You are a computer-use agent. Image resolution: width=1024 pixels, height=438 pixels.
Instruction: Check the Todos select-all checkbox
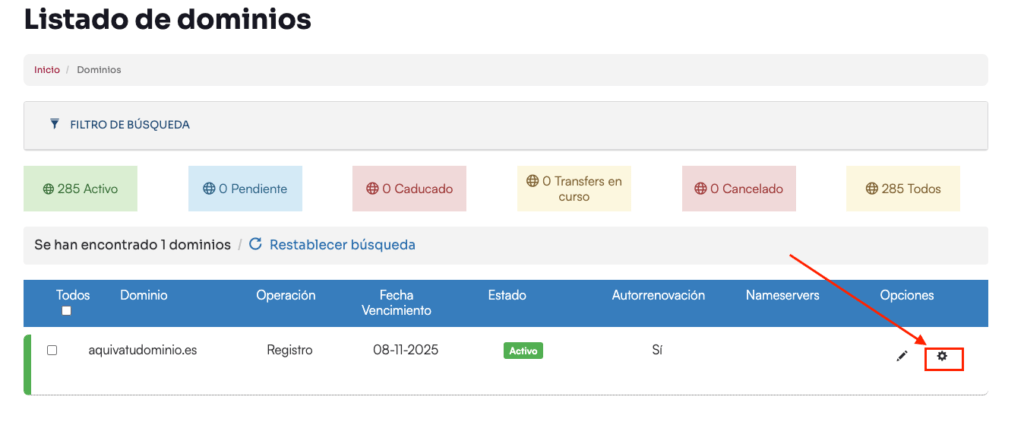[x=66, y=311]
